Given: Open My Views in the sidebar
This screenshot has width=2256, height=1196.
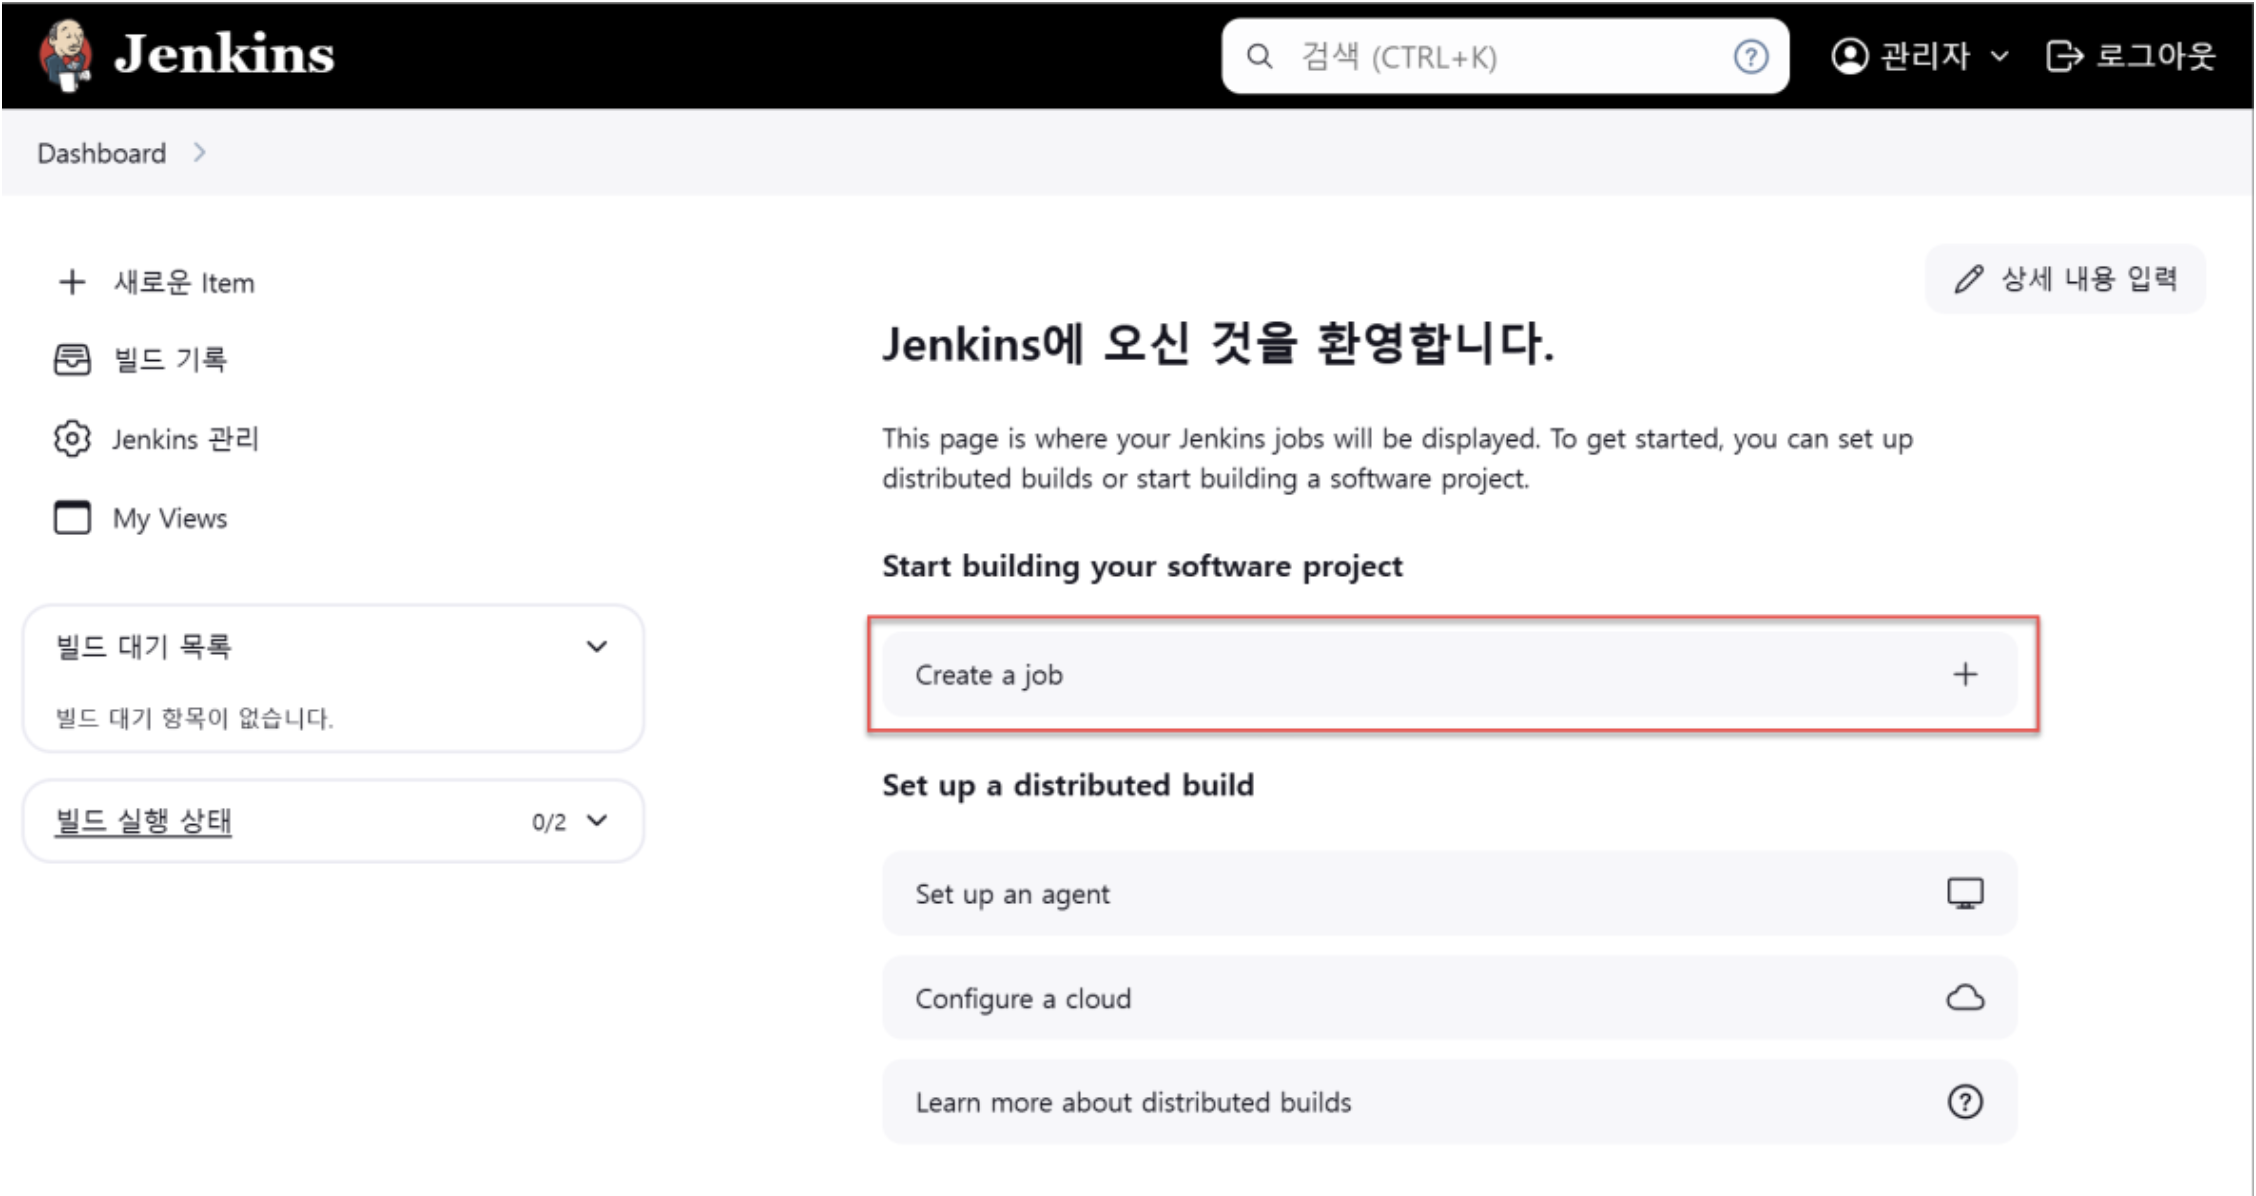Looking at the screenshot, I should 170,519.
